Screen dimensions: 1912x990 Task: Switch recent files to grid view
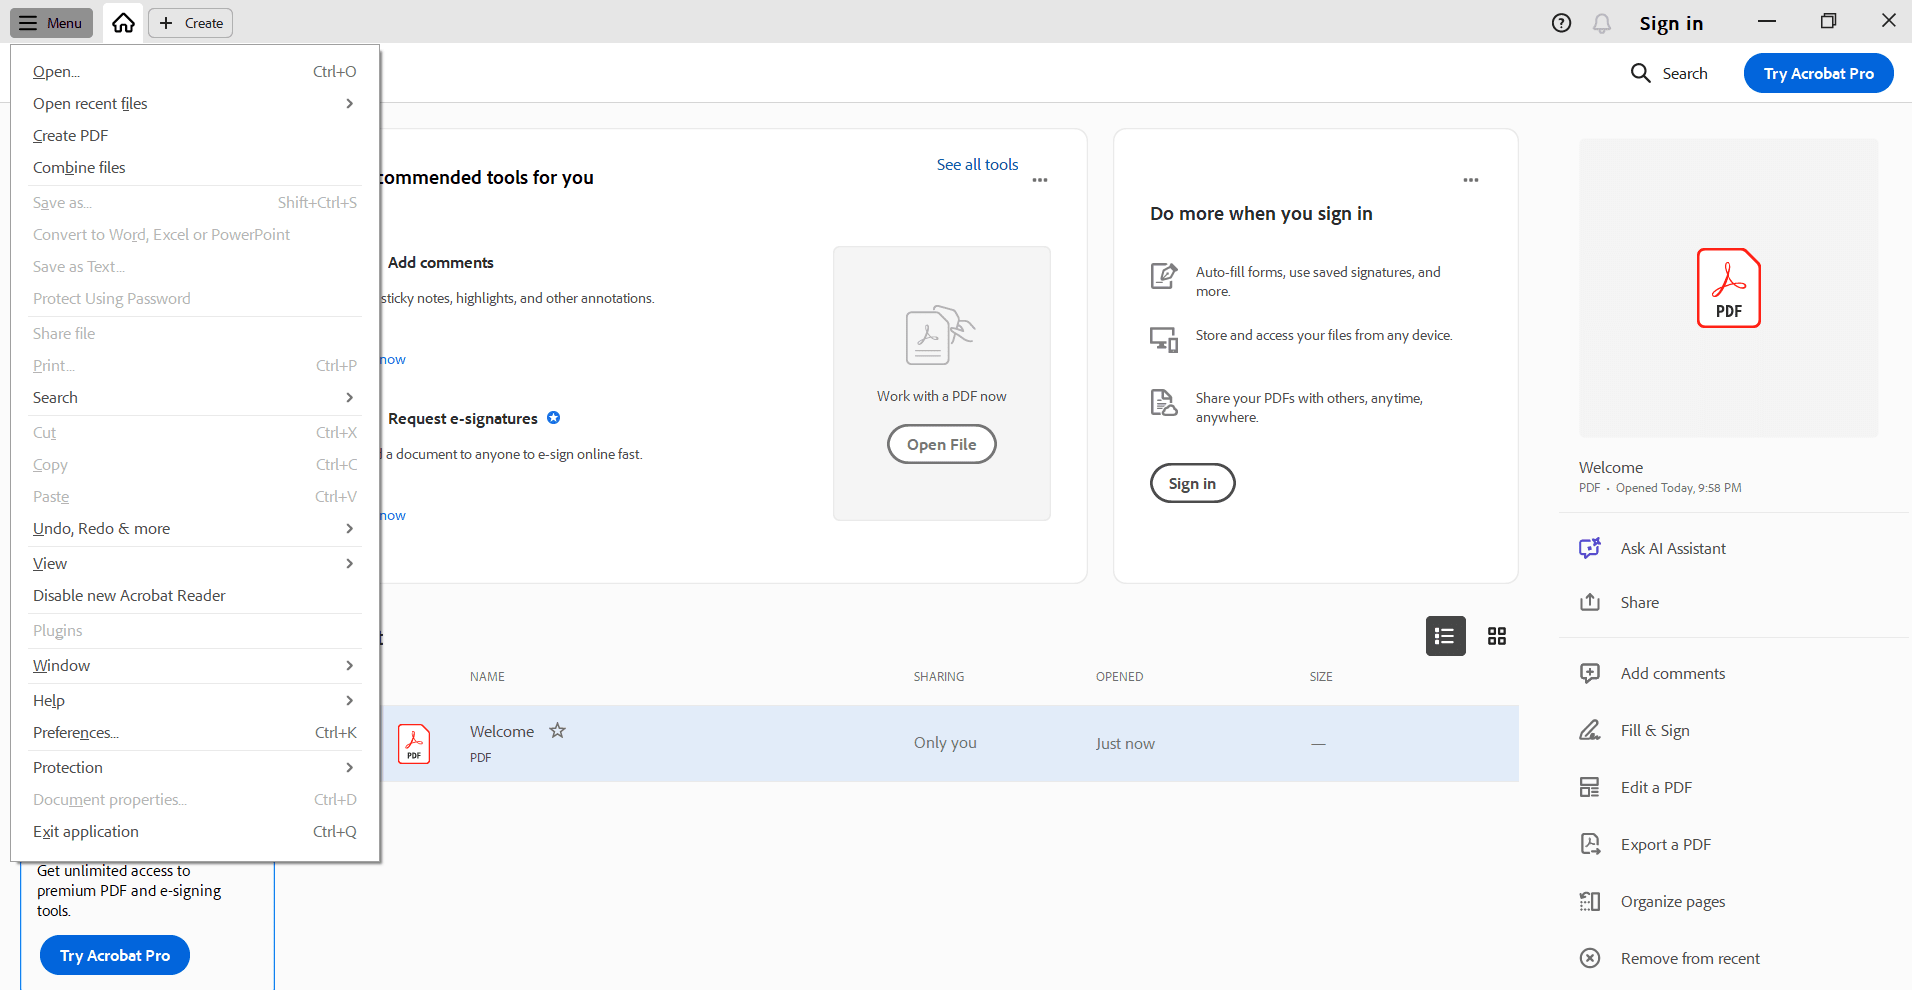[1497, 636]
